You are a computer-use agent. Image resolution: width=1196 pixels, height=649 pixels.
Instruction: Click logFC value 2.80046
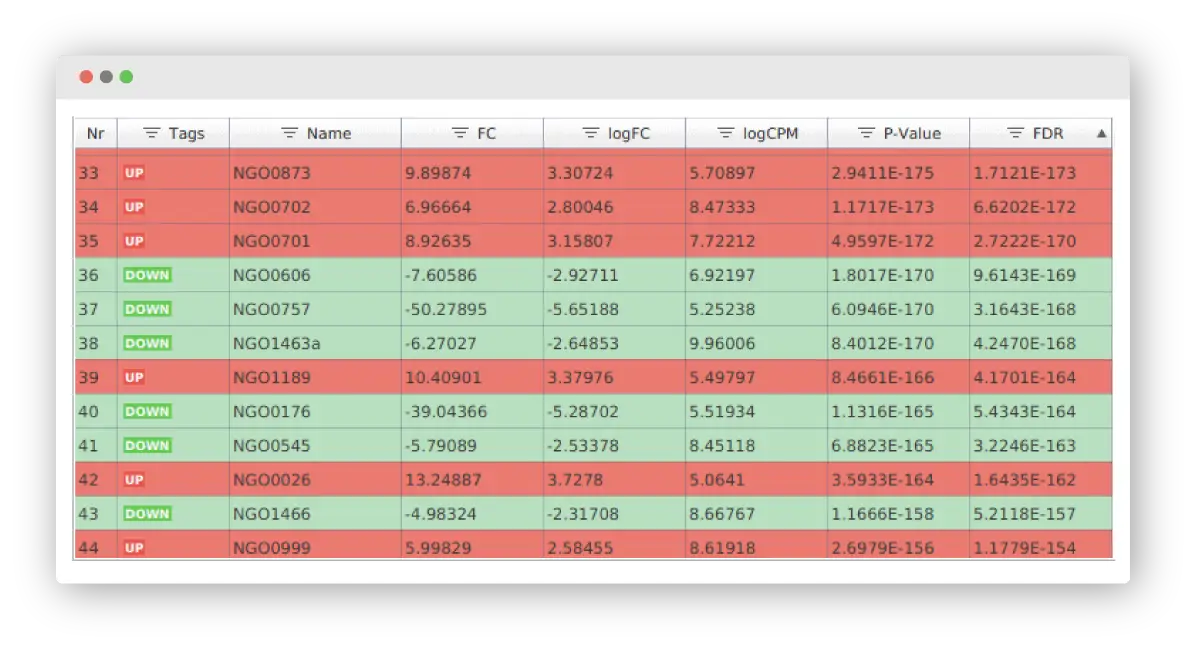pyautogui.click(x=580, y=207)
